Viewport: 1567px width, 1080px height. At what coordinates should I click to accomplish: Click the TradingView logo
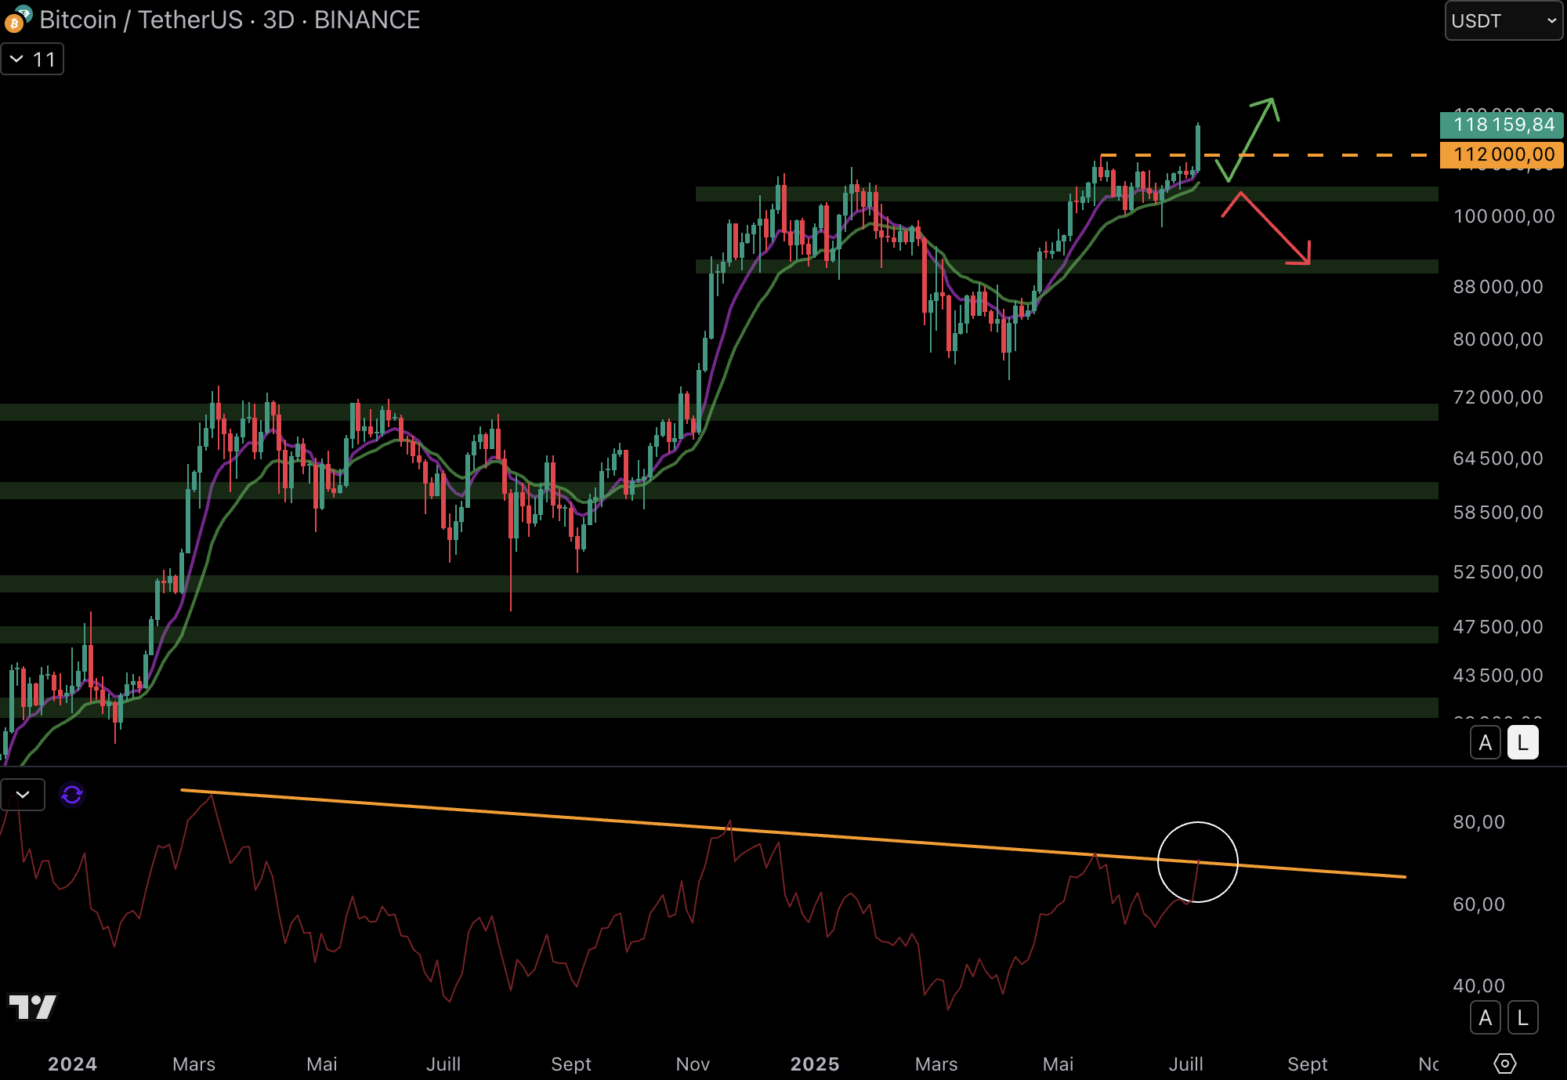tap(33, 1007)
